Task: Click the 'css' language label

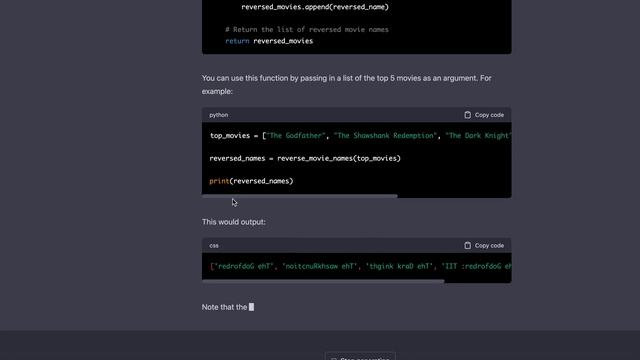Action: 214,246
